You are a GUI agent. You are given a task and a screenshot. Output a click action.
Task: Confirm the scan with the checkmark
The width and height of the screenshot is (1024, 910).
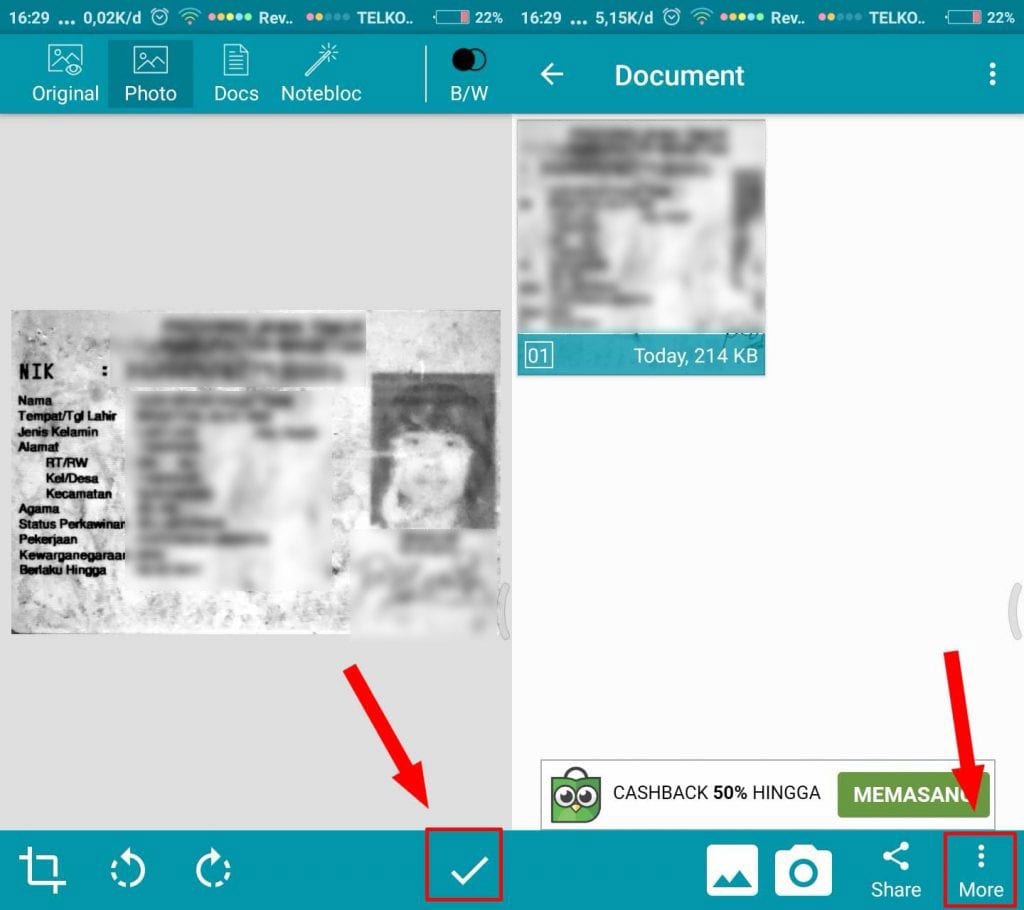click(468, 869)
